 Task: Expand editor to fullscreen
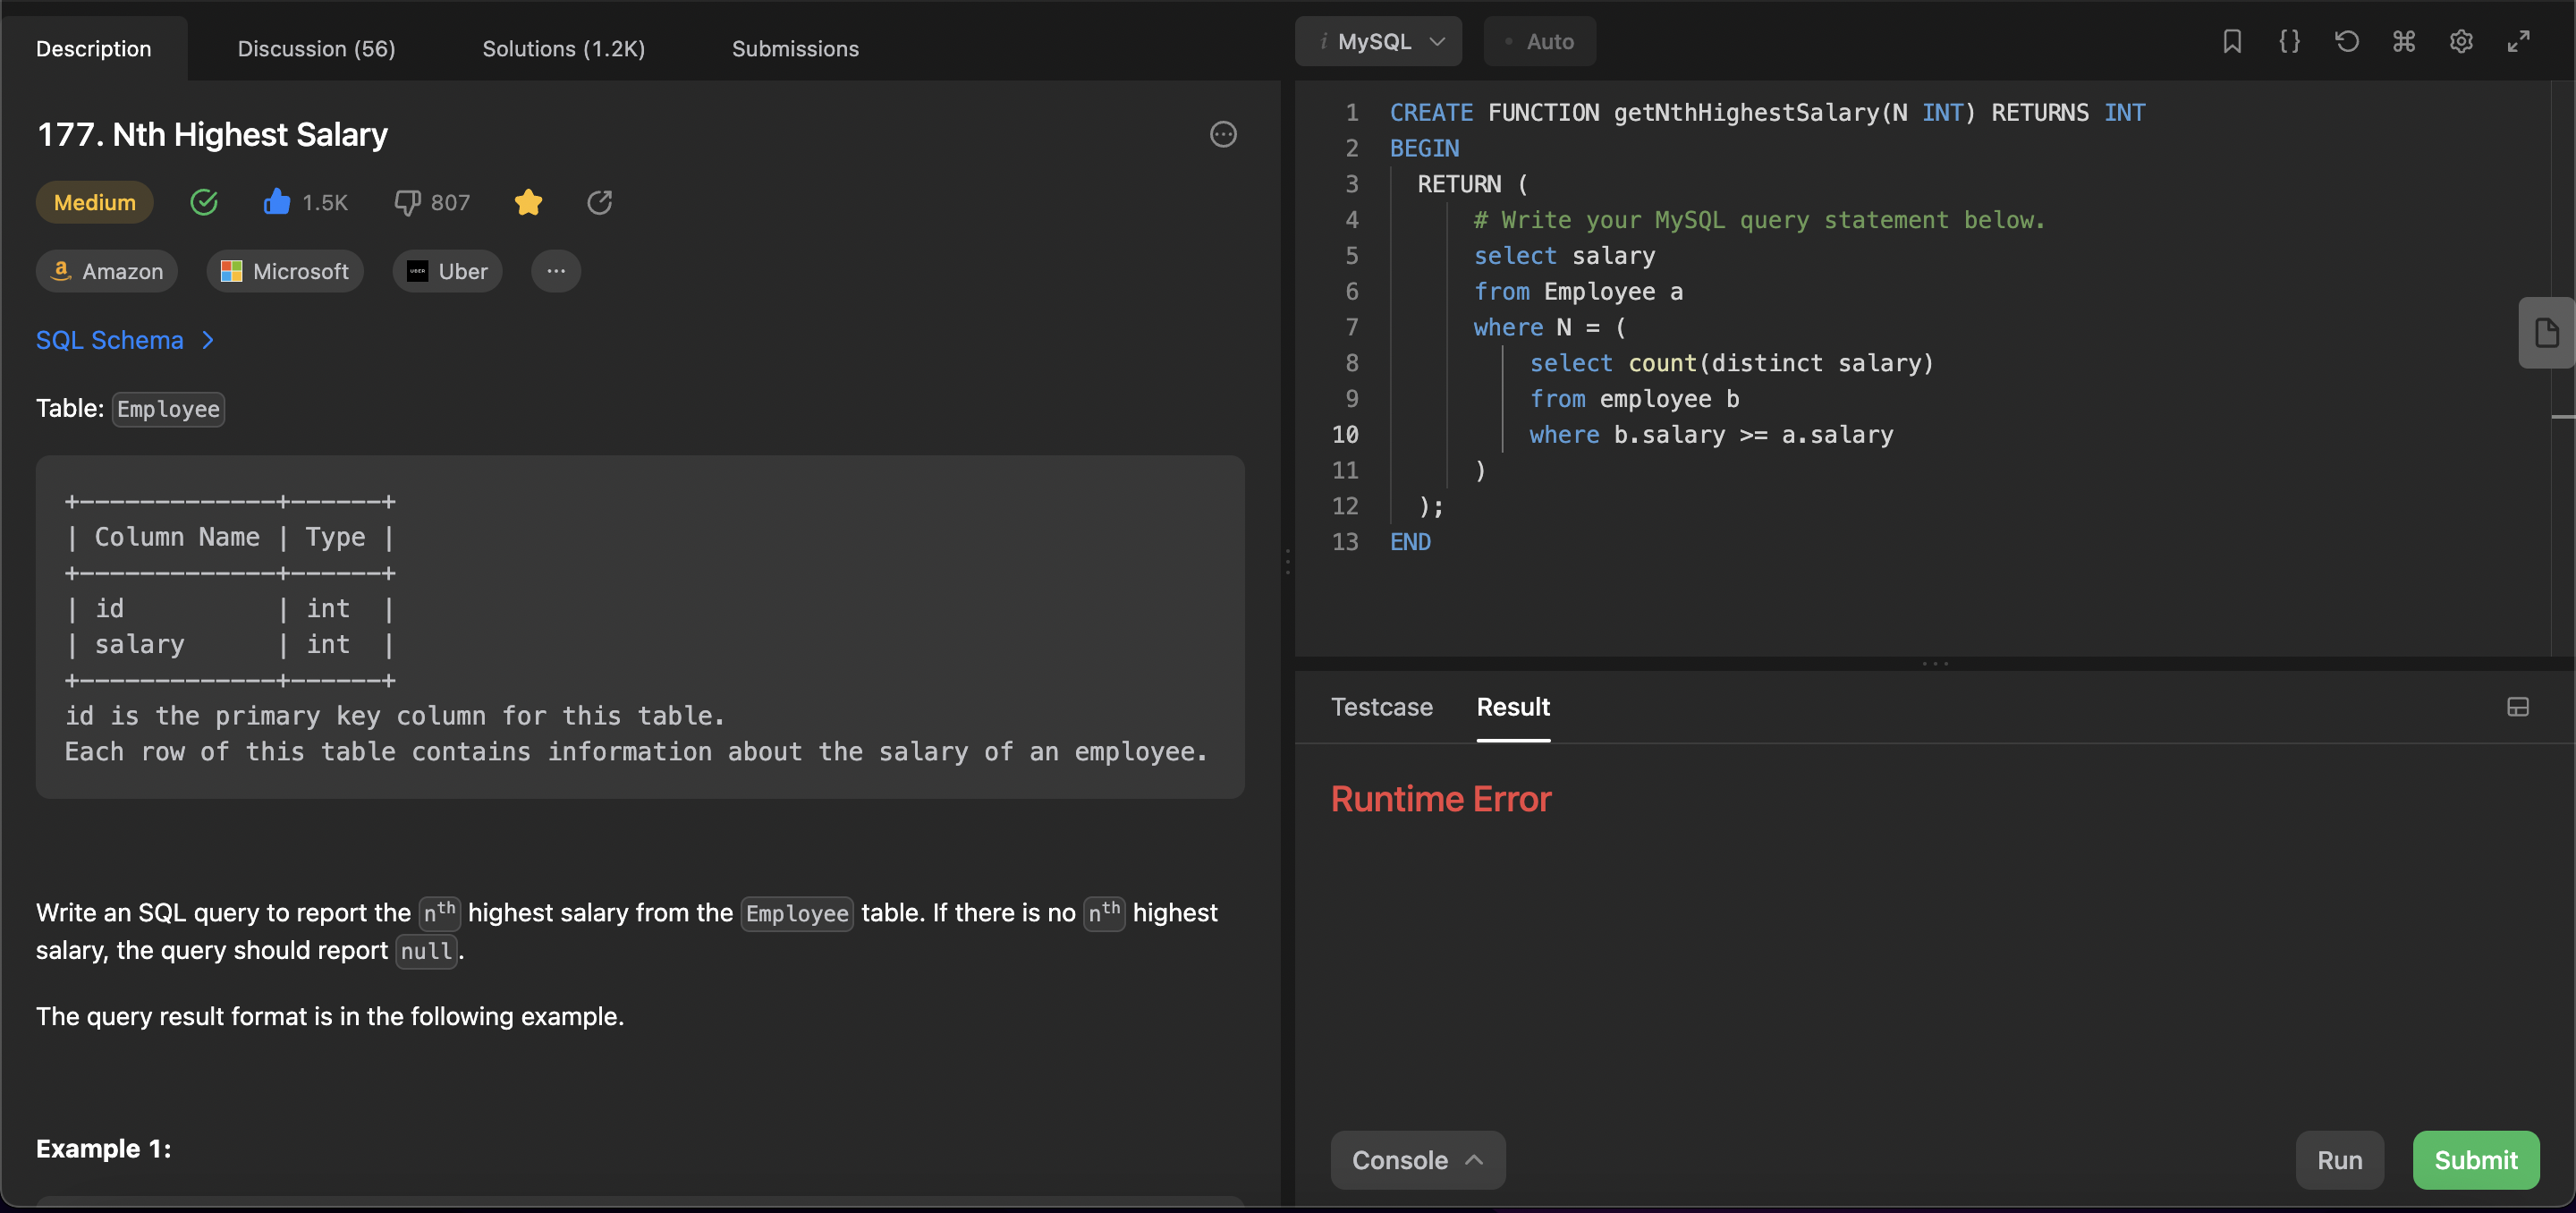[x=2518, y=41]
